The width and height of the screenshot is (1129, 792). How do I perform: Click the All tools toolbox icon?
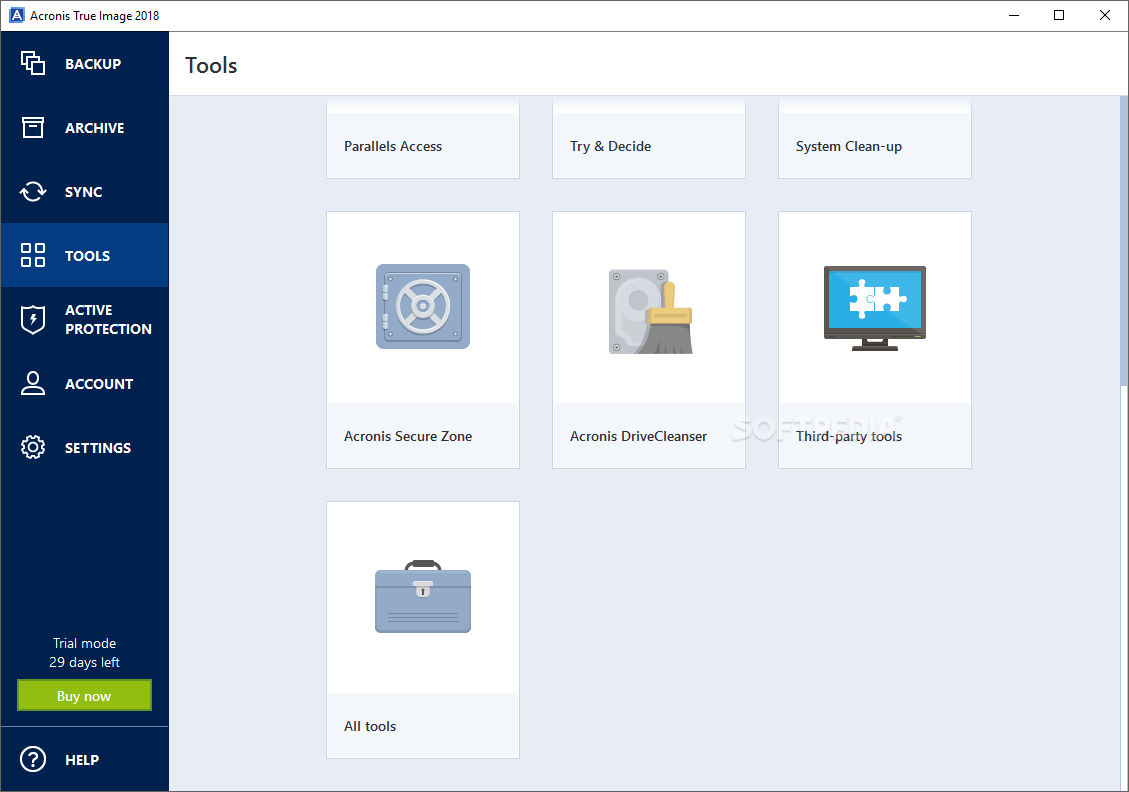click(x=423, y=596)
